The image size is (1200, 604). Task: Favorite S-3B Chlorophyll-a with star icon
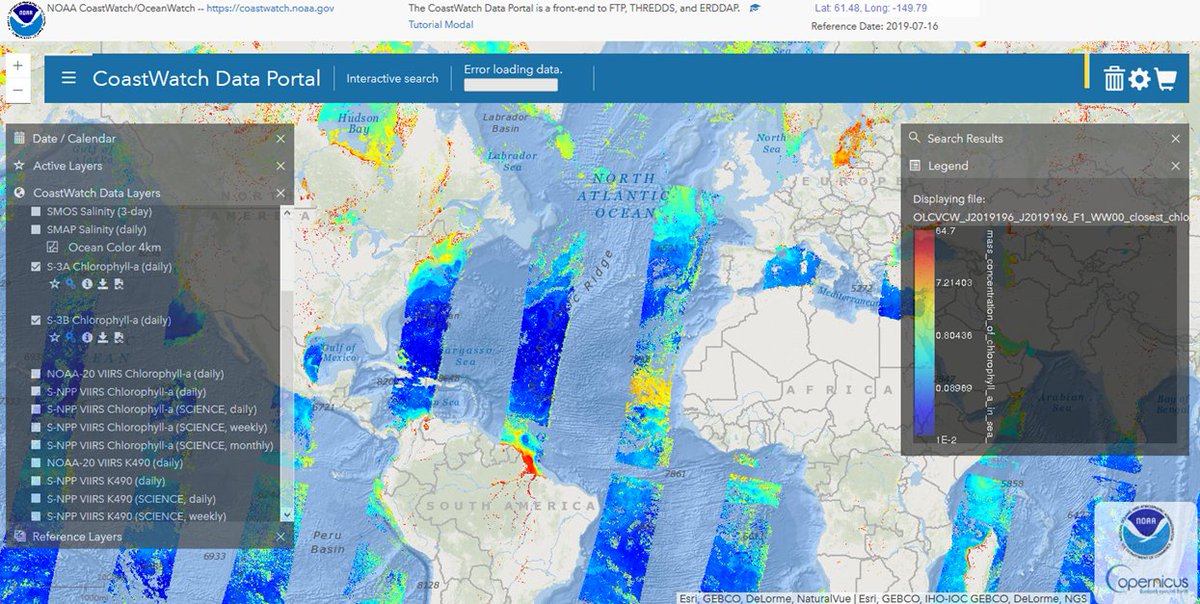pyautogui.click(x=56, y=337)
